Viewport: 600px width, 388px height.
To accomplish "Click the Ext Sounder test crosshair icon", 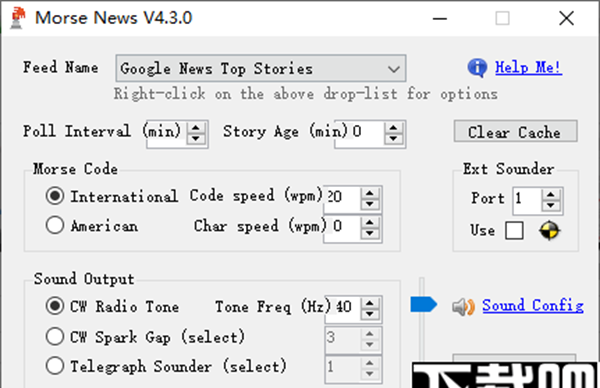I will [x=549, y=231].
